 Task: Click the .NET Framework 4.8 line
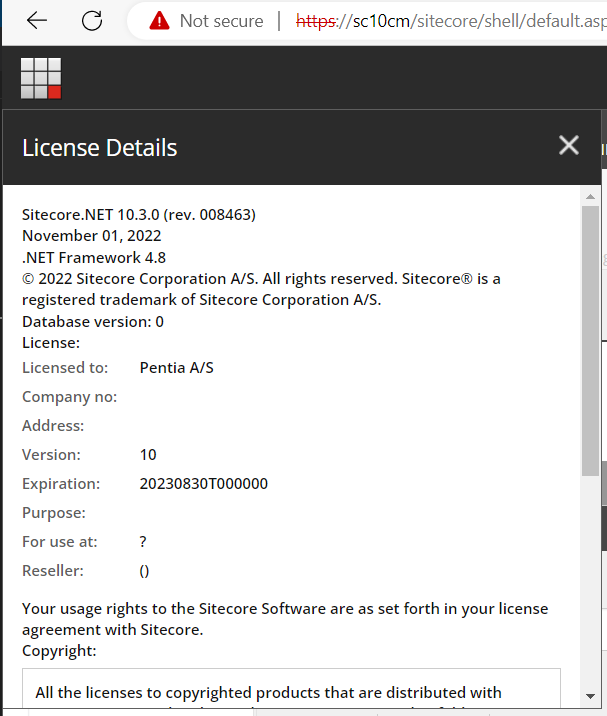[x=94, y=258]
